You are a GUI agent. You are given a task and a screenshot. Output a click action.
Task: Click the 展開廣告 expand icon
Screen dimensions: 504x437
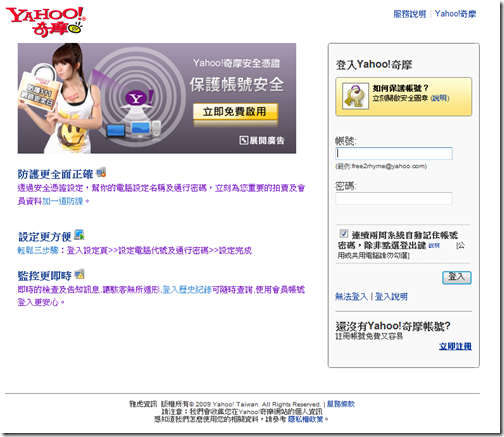click(x=243, y=140)
